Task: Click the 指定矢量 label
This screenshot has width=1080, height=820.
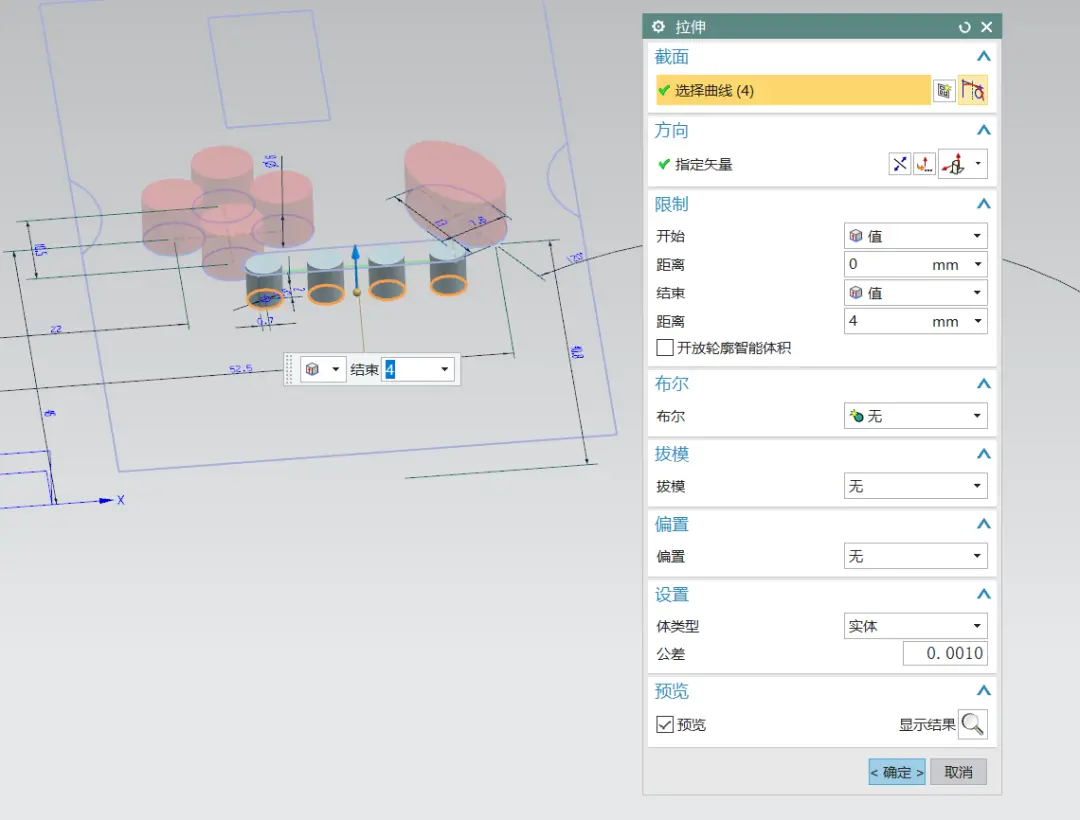Action: click(703, 165)
